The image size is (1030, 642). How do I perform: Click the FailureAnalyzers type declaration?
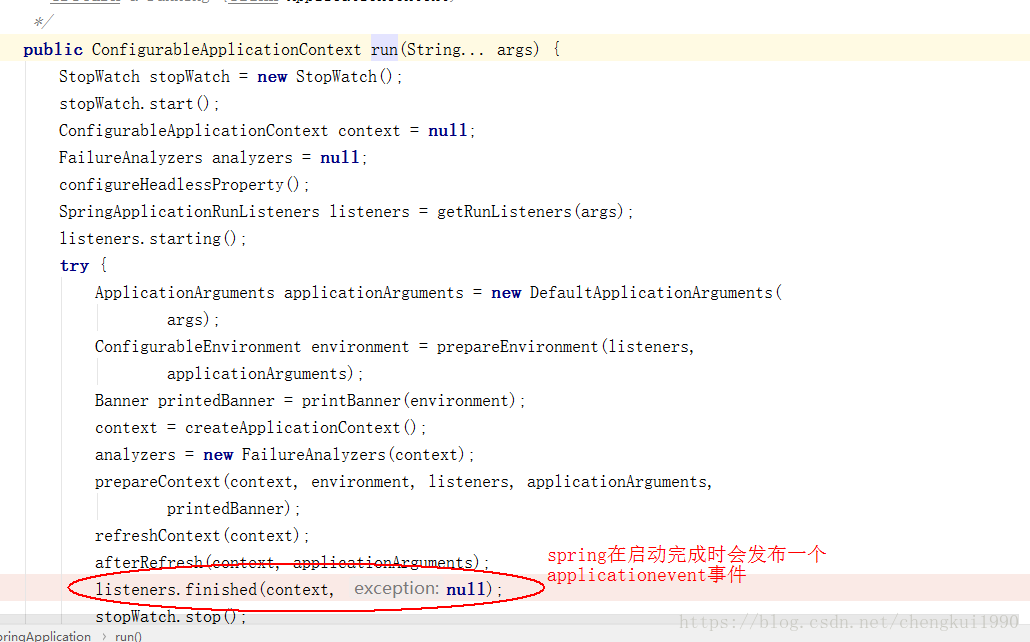click(130, 158)
